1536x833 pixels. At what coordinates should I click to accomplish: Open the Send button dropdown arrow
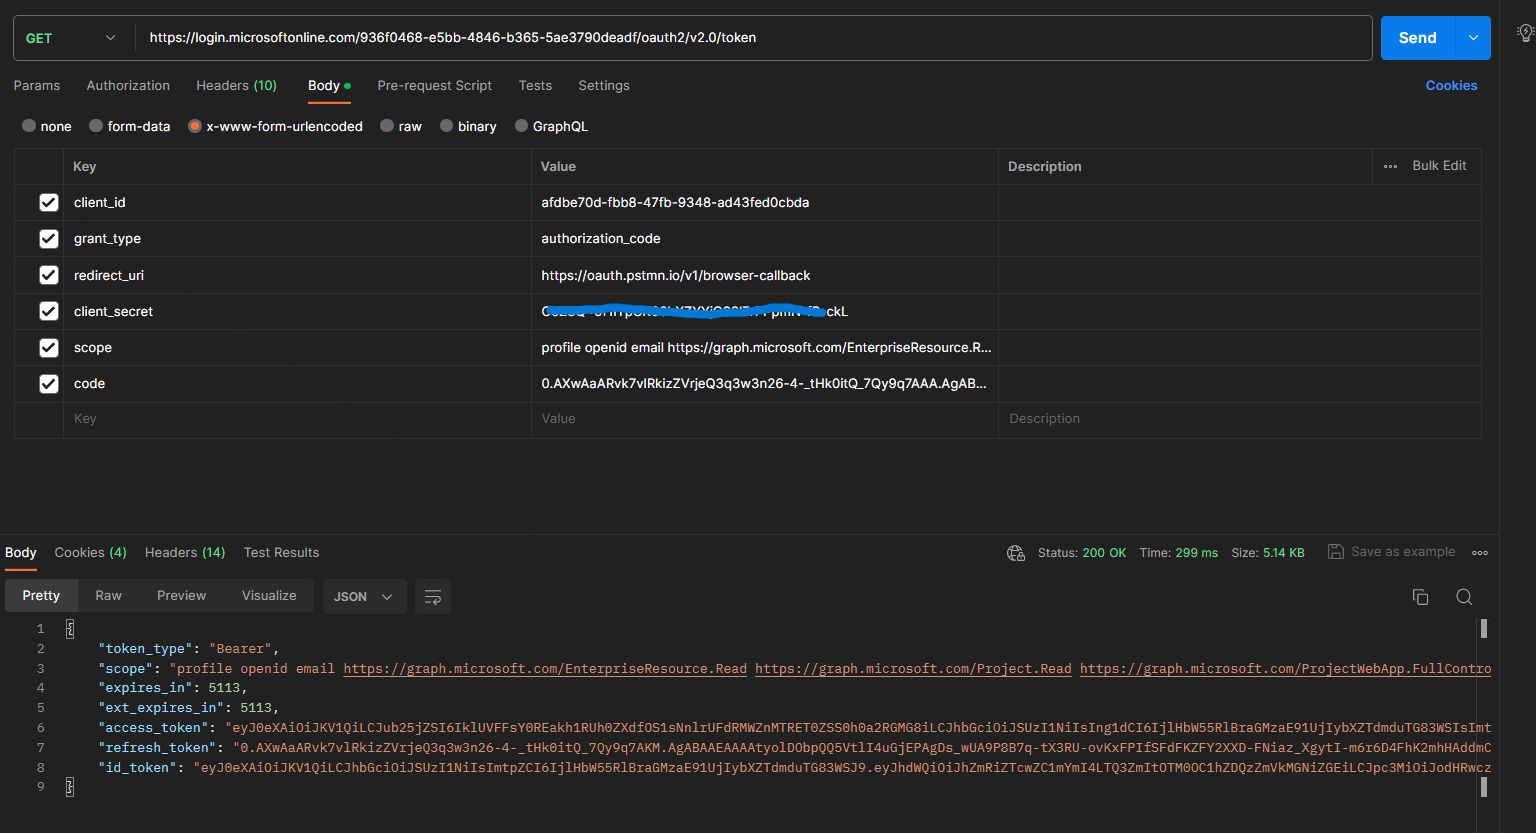click(1473, 38)
